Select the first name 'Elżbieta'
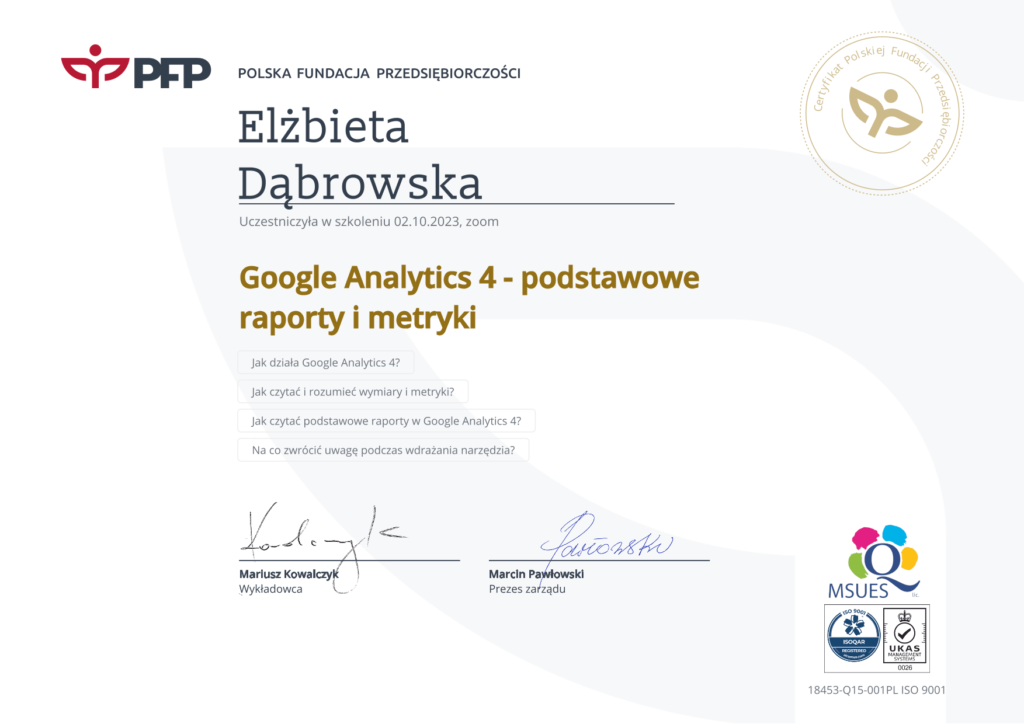1024x724 pixels. coord(323,127)
